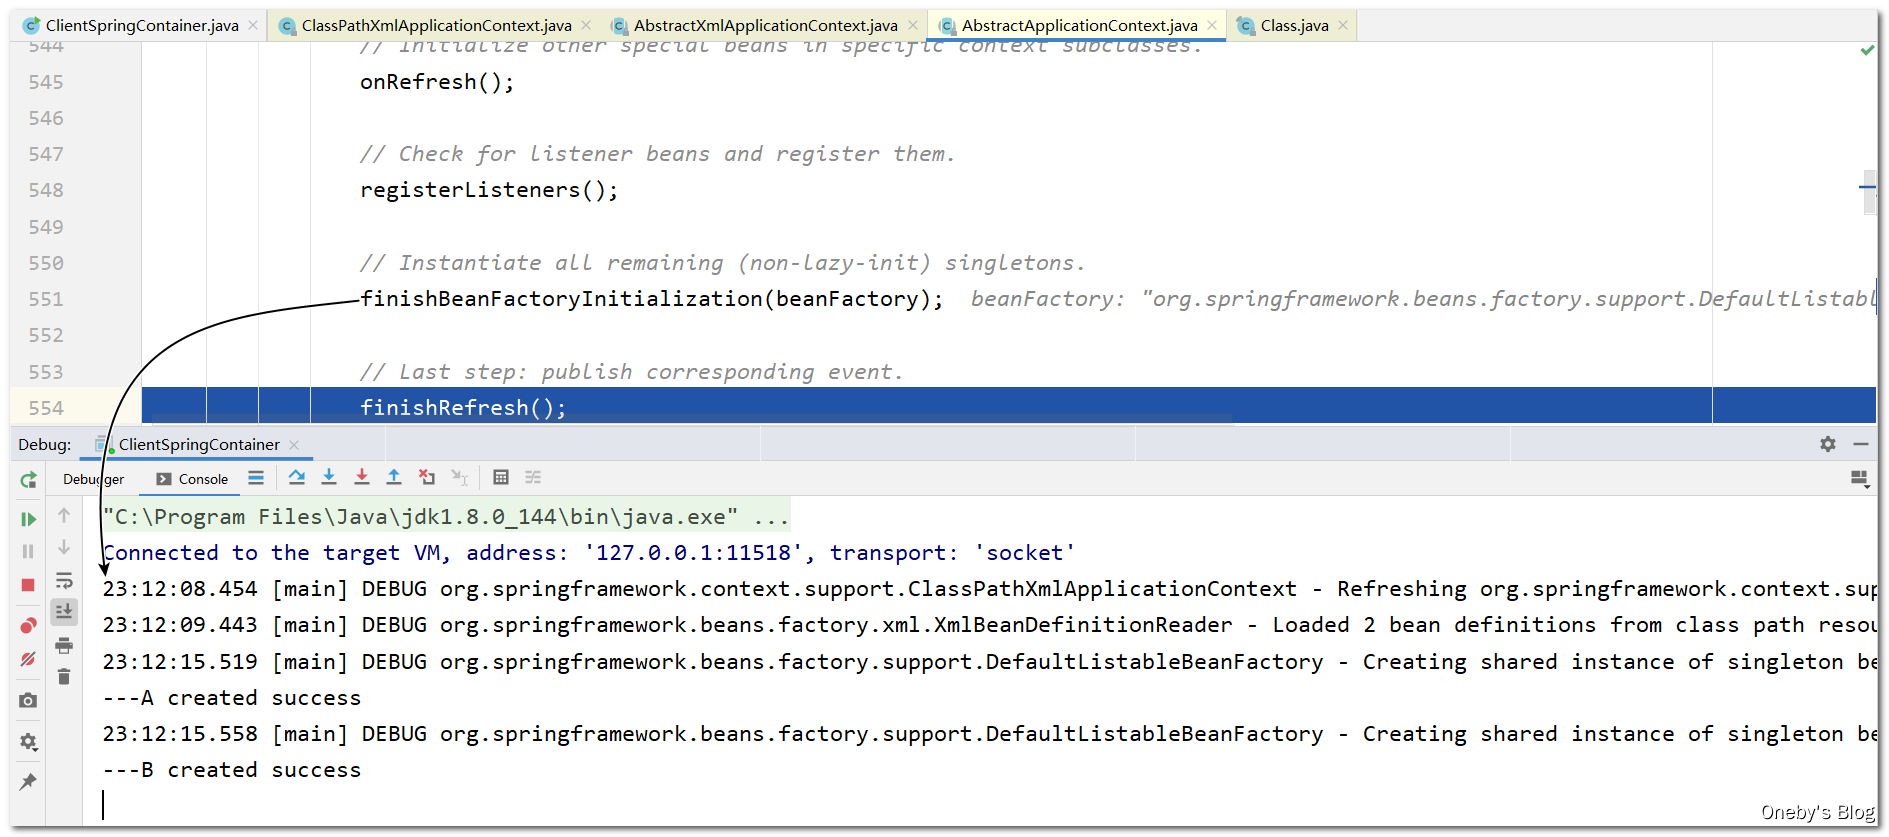Click the Trace Current Stream Chain icon
Image resolution: width=1889 pixels, height=837 pixels.
(533, 478)
